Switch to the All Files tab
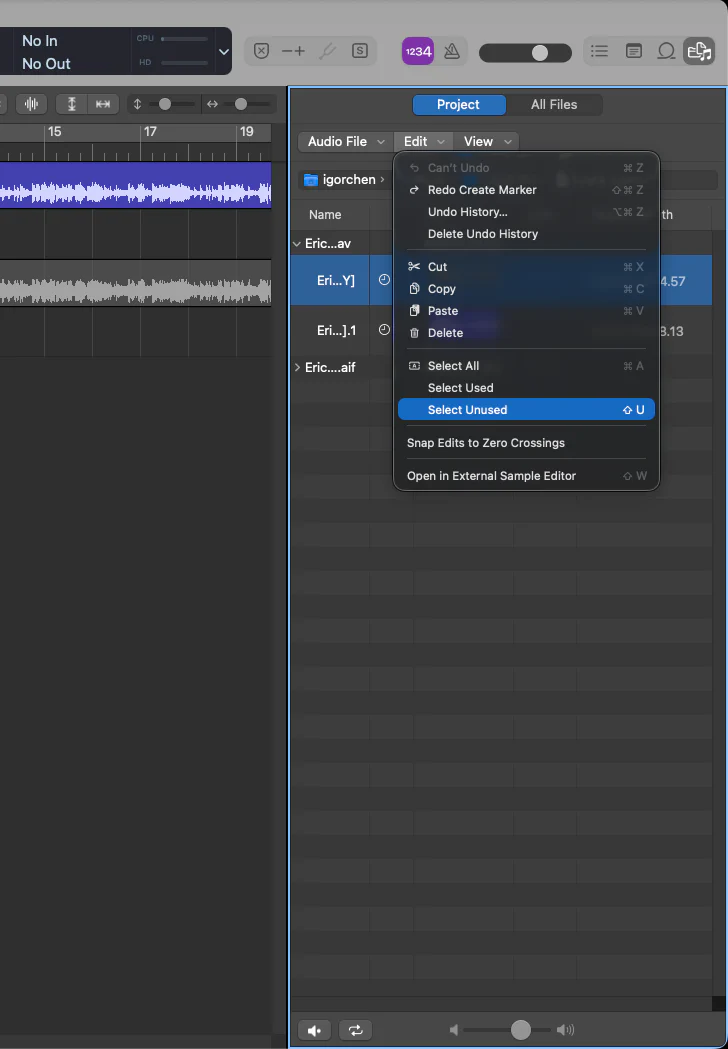 [554, 104]
